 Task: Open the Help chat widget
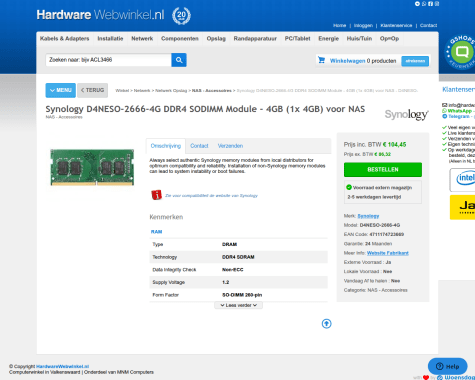click(447, 366)
